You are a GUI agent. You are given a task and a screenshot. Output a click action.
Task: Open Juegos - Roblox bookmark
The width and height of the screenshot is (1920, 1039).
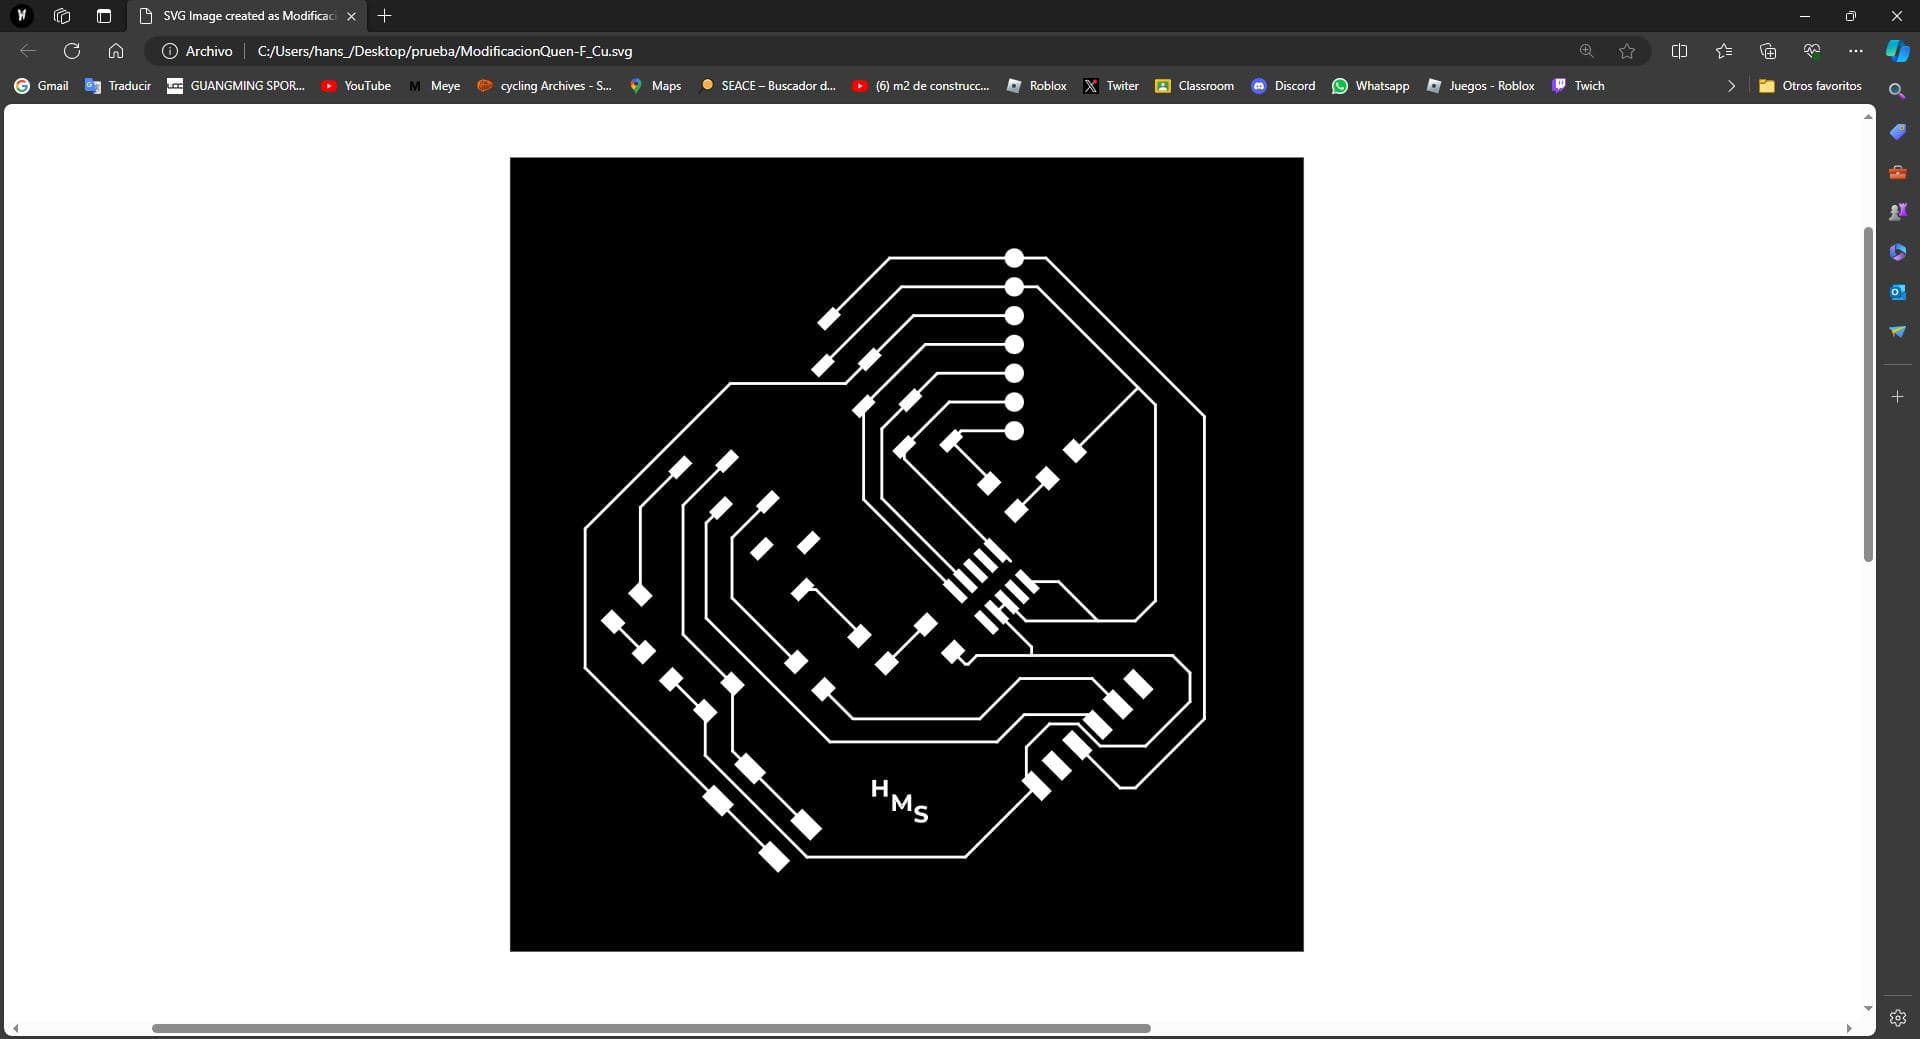[1481, 86]
